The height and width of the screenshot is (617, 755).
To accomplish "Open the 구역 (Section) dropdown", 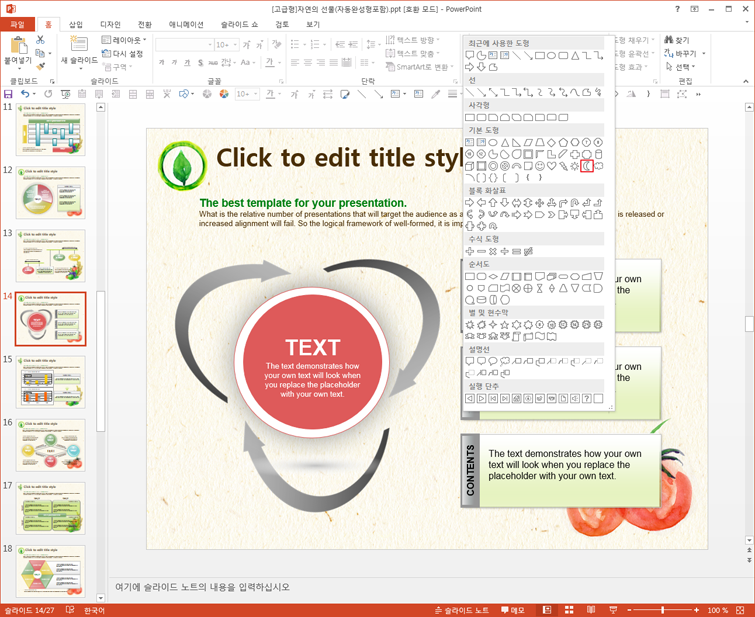I will pos(118,66).
